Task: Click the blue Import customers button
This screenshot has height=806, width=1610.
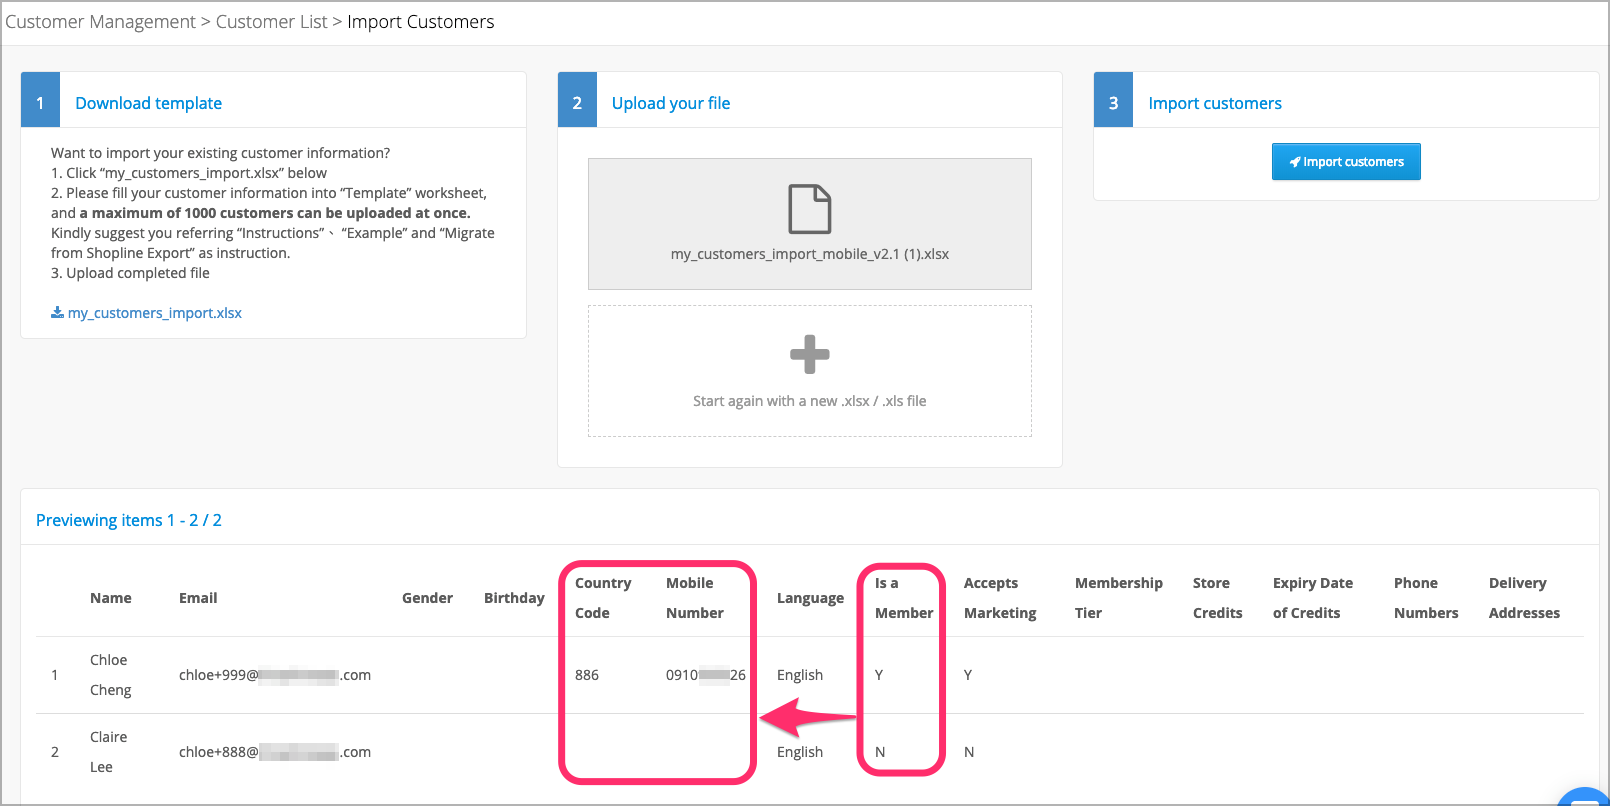Action: click(x=1346, y=162)
